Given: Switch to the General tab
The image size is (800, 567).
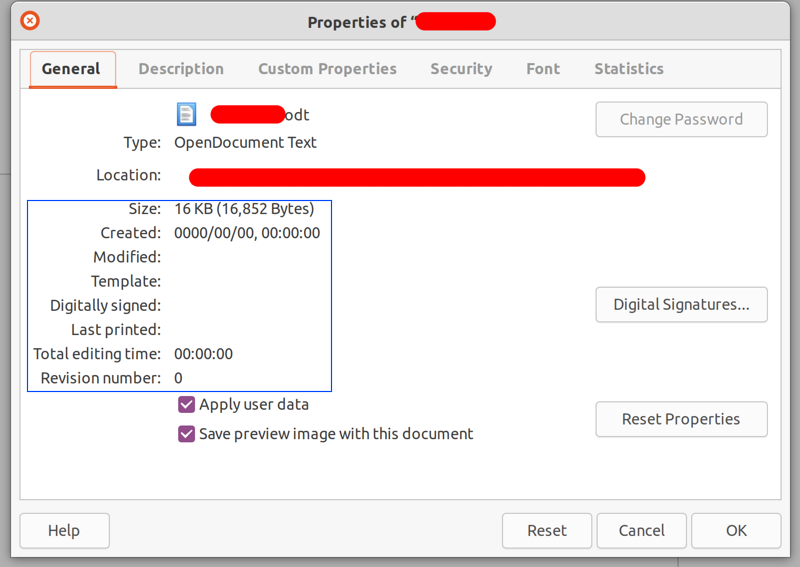Looking at the screenshot, I should [72, 69].
